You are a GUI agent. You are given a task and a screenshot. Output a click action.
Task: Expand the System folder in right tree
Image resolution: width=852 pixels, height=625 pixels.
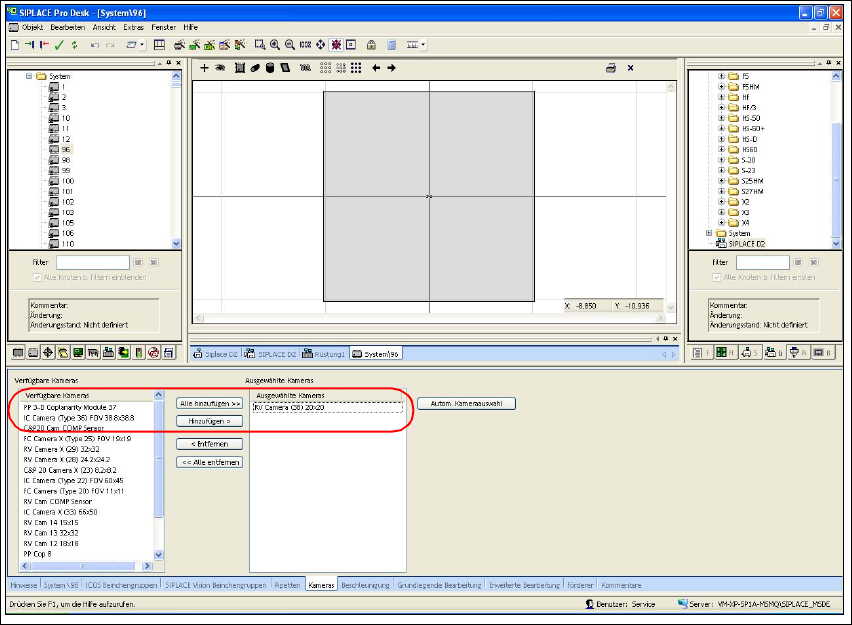[709, 233]
